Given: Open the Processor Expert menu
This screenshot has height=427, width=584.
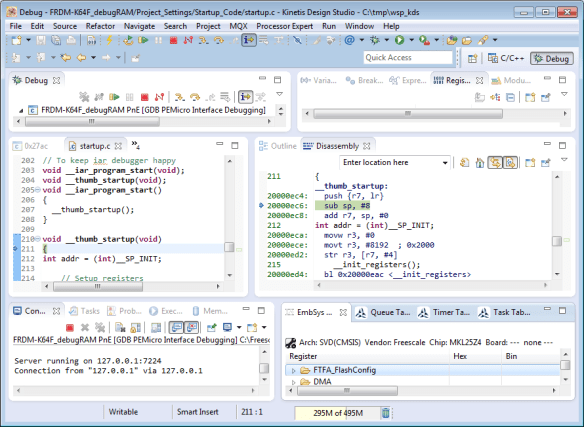Looking at the screenshot, I should [x=285, y=26].
